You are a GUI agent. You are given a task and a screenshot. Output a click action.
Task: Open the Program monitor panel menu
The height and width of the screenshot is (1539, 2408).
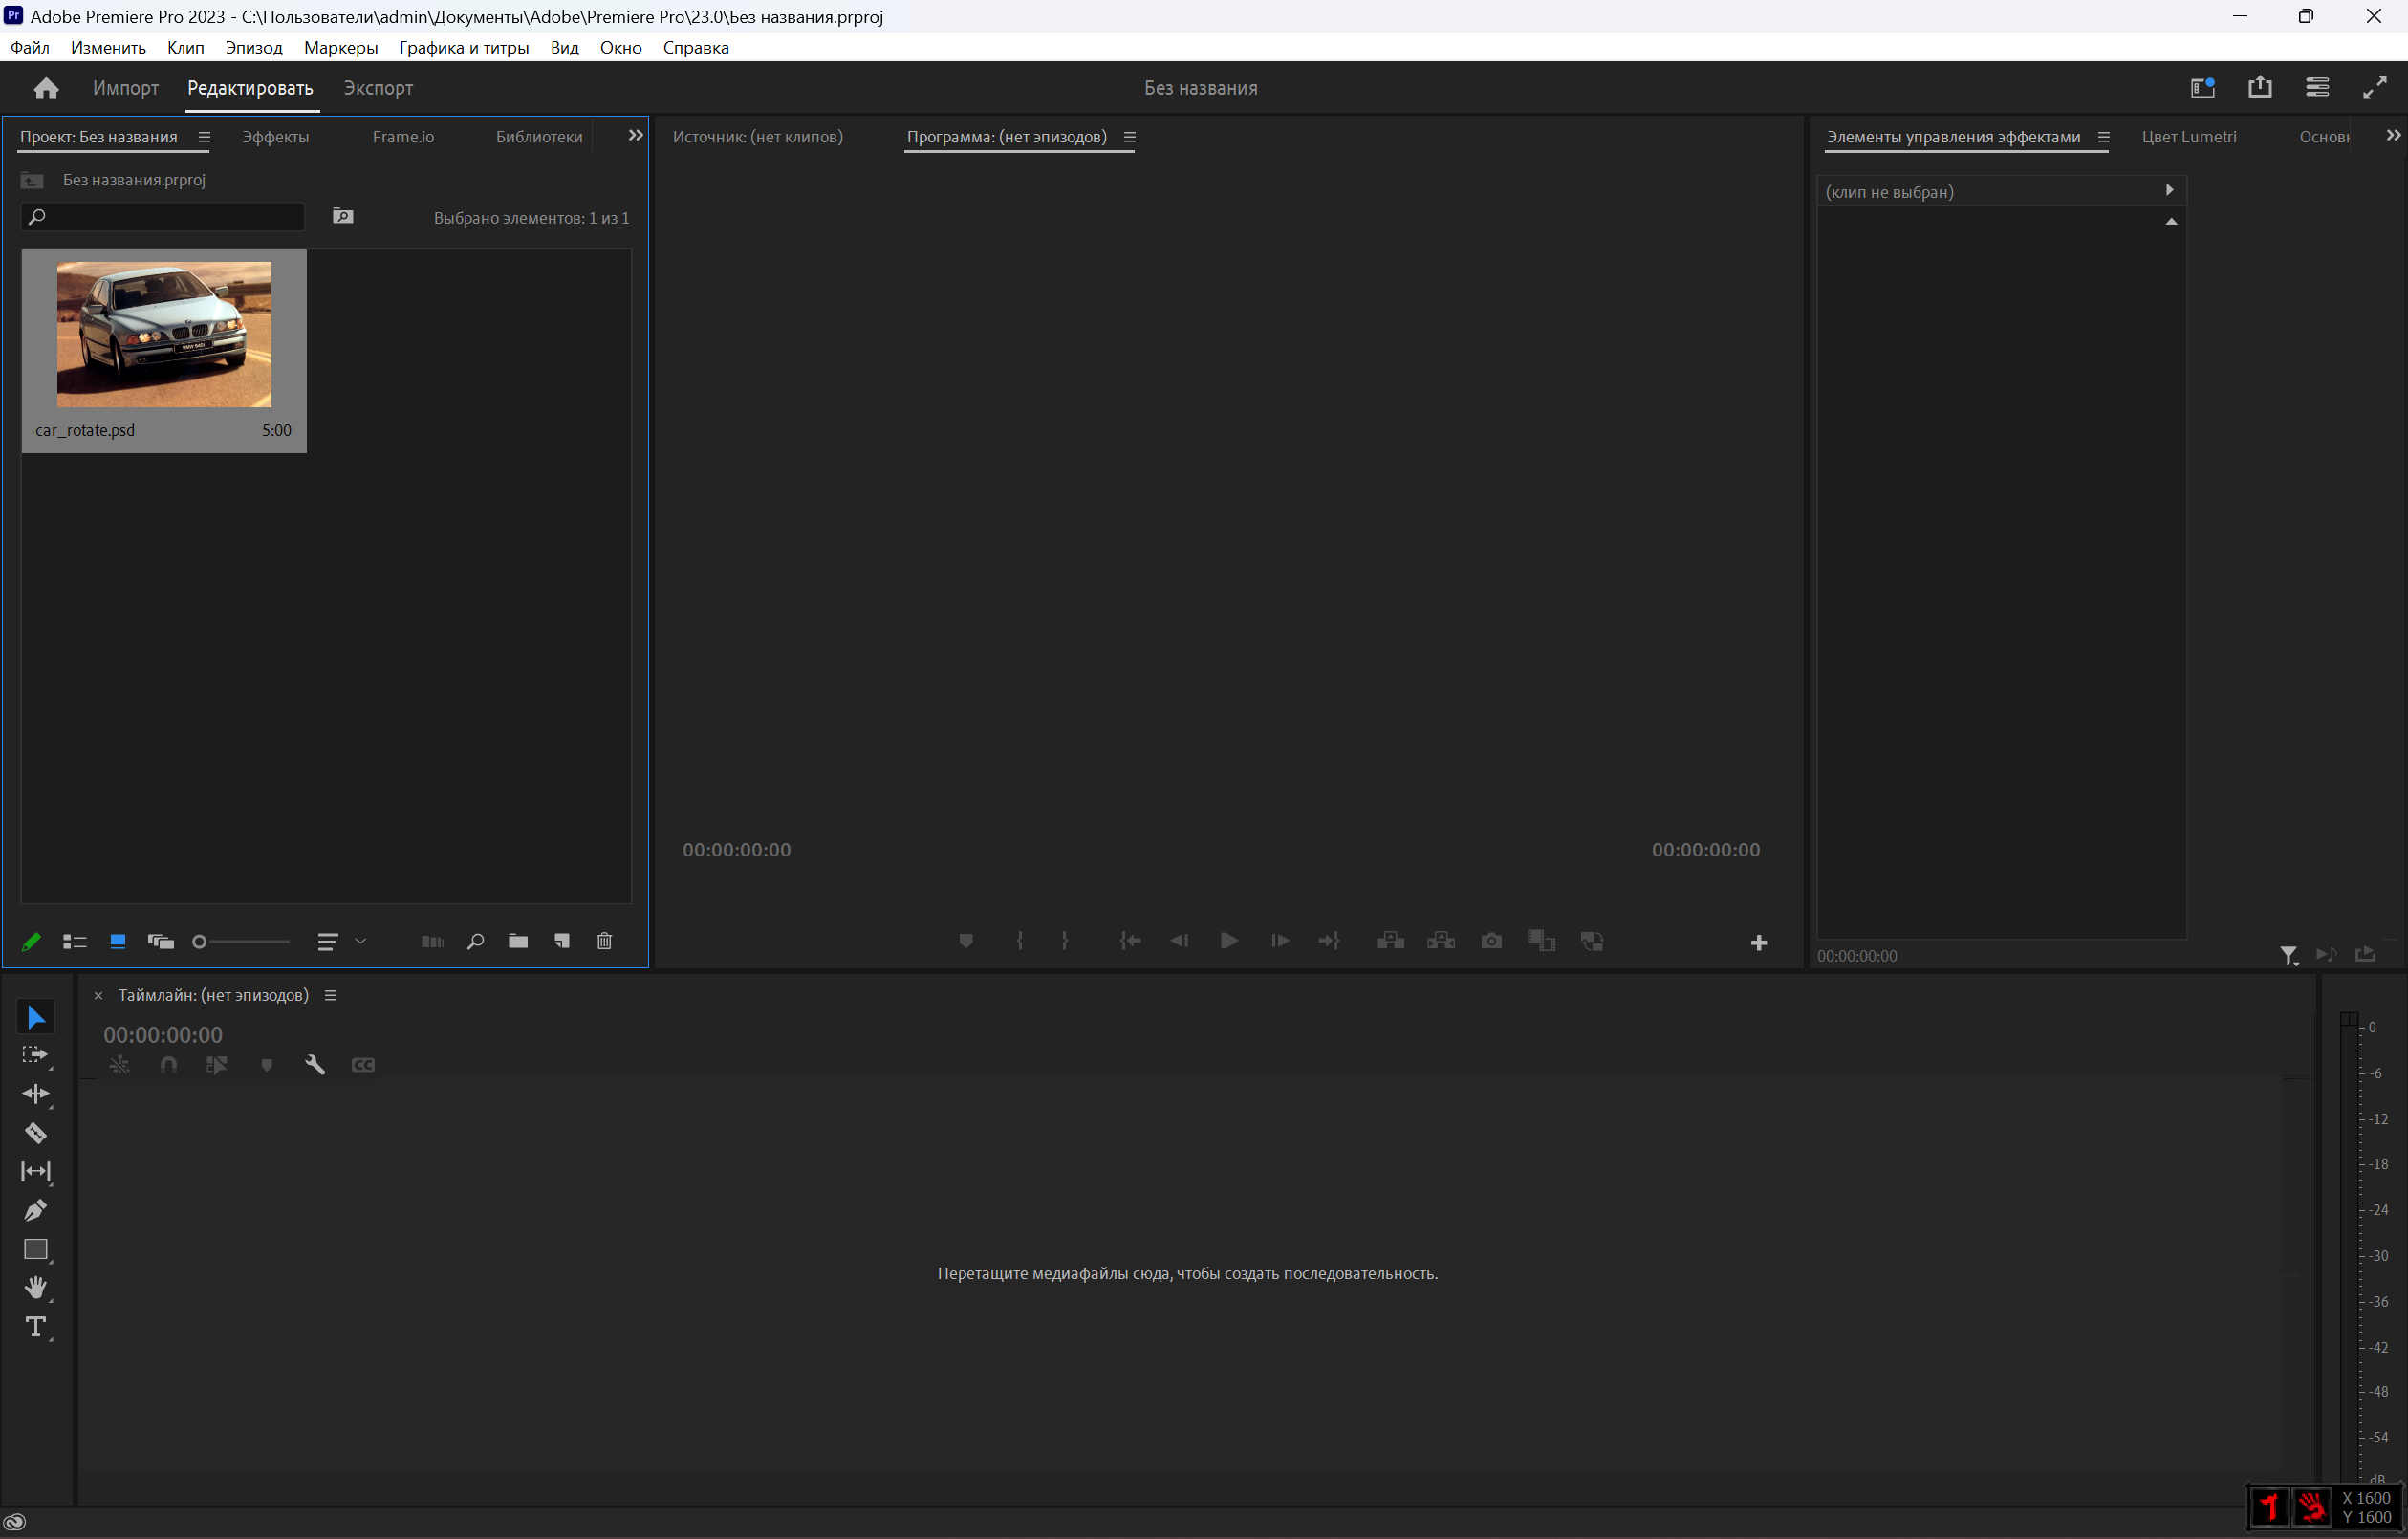(x=1129, y=137)
